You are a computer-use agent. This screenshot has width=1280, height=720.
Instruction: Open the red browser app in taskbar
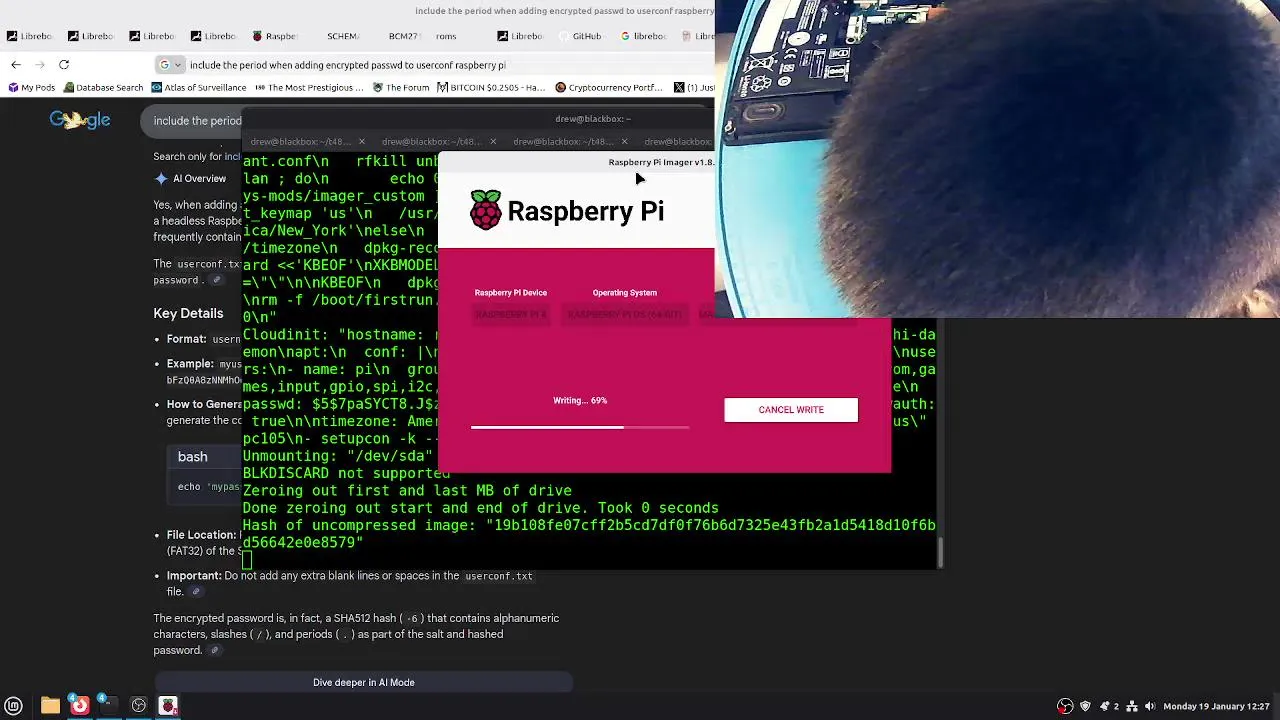(x=79, y=706)
